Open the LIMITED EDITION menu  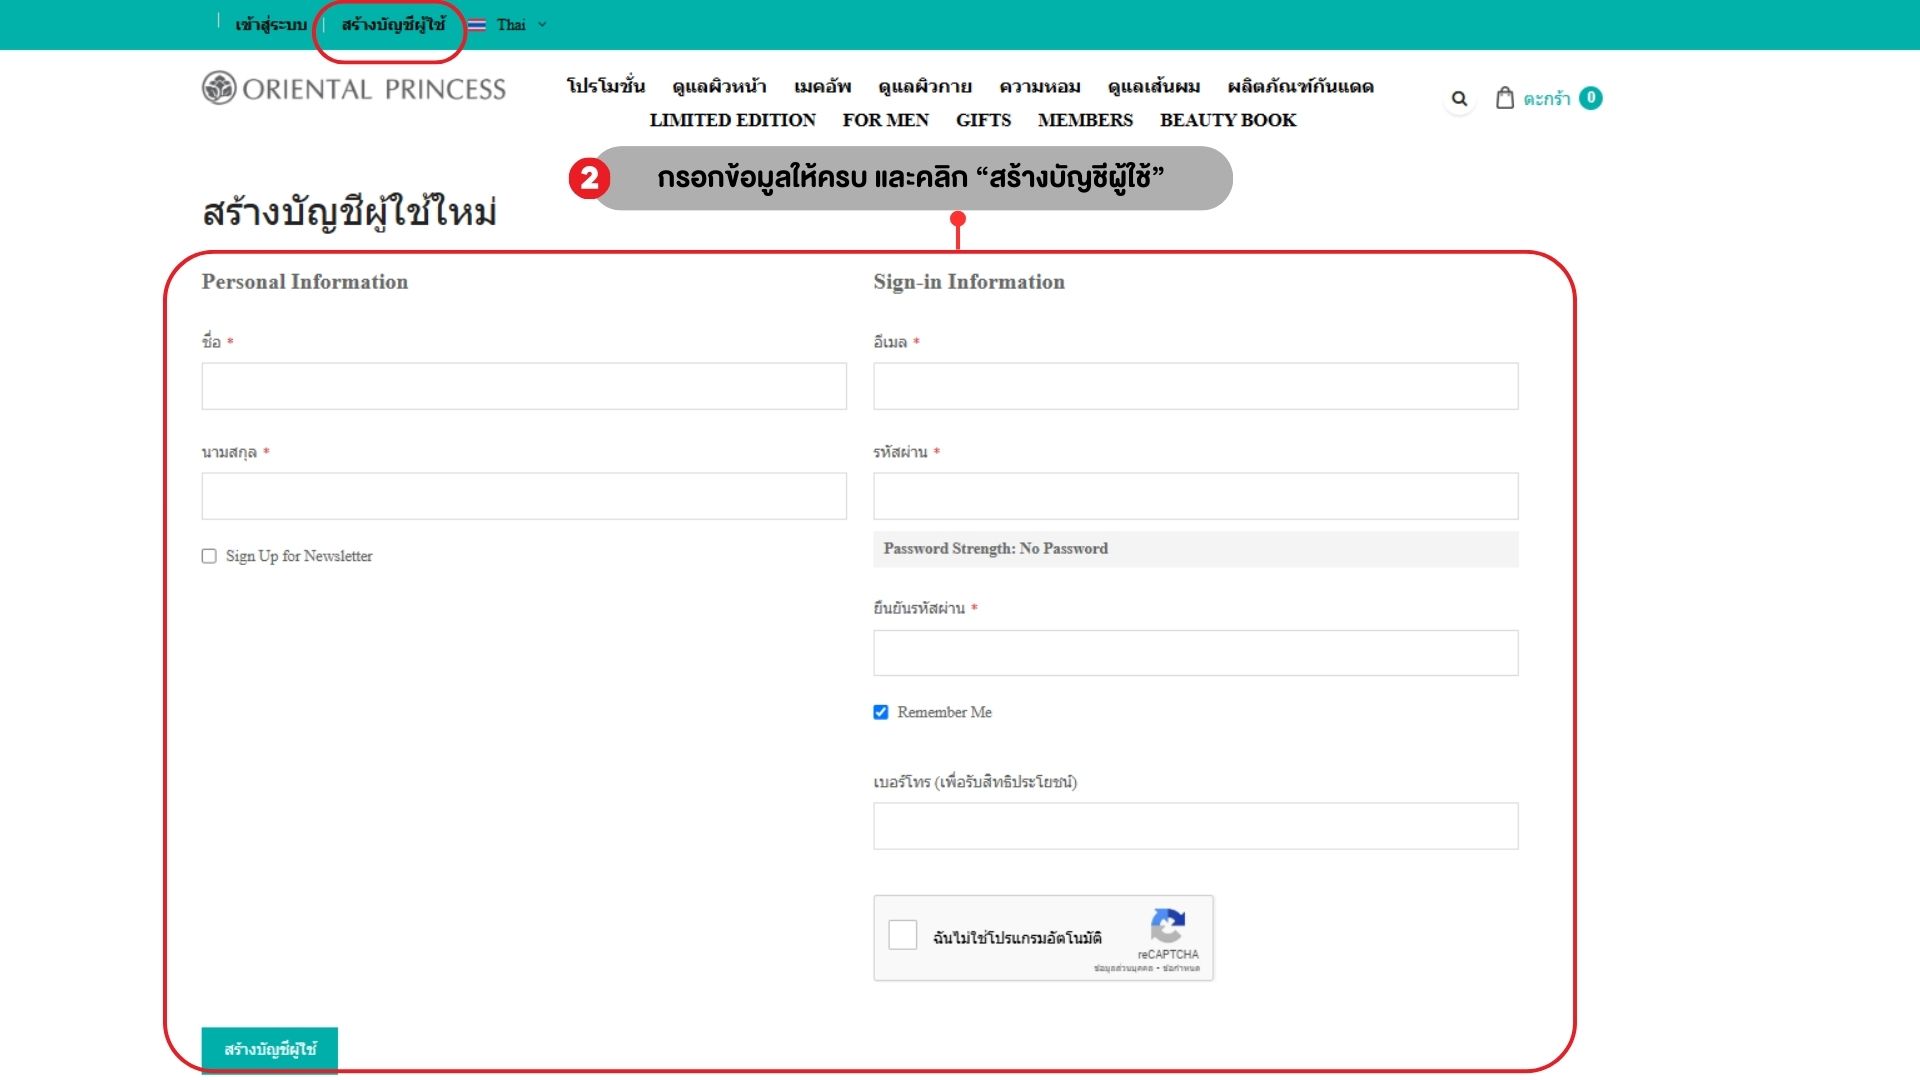click(732, 120)
